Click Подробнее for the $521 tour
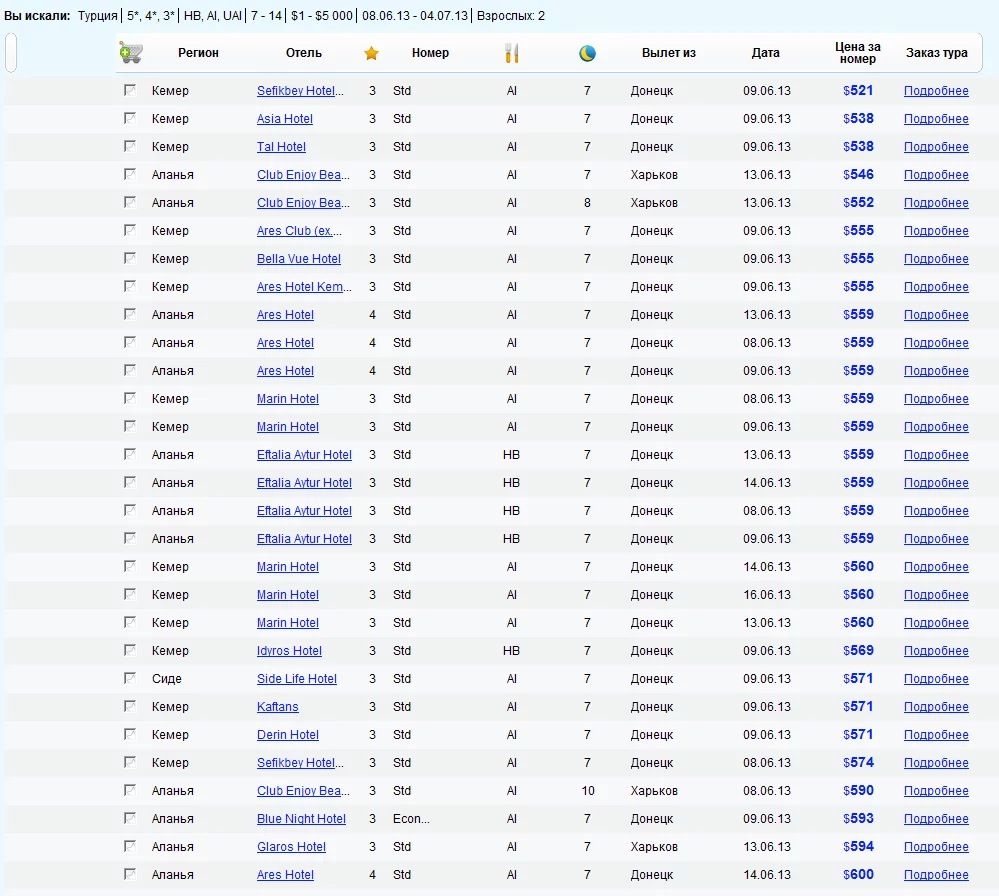Viewport: 999px width, 896px height. (936, 90)
